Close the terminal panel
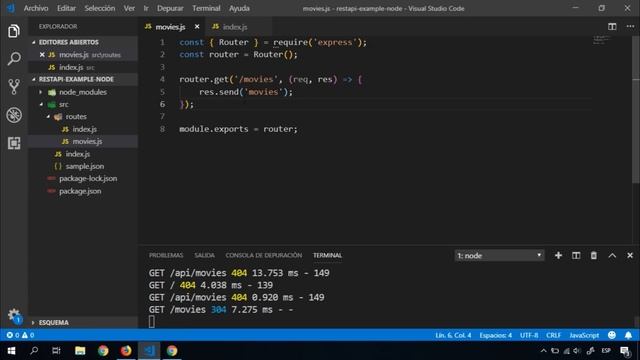The height and width of the screenshot is (360, 640). click(x=630, y=256)
